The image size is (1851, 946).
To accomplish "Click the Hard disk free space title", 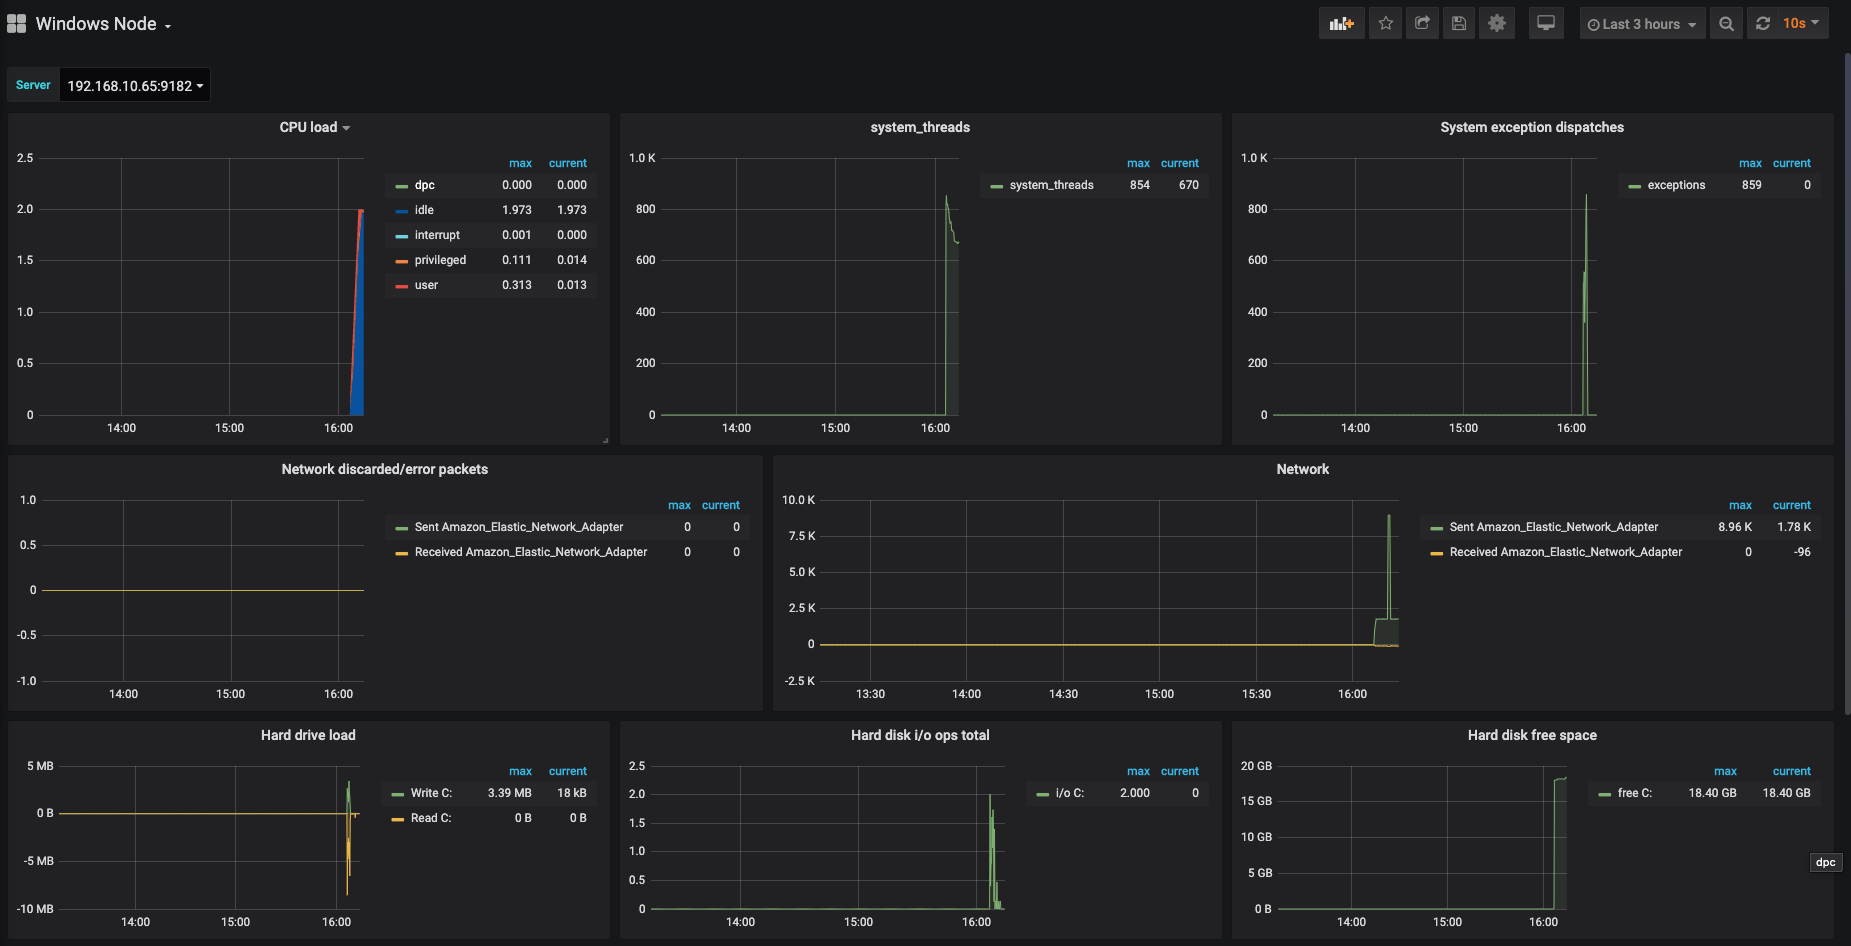I will [1532, 735].
